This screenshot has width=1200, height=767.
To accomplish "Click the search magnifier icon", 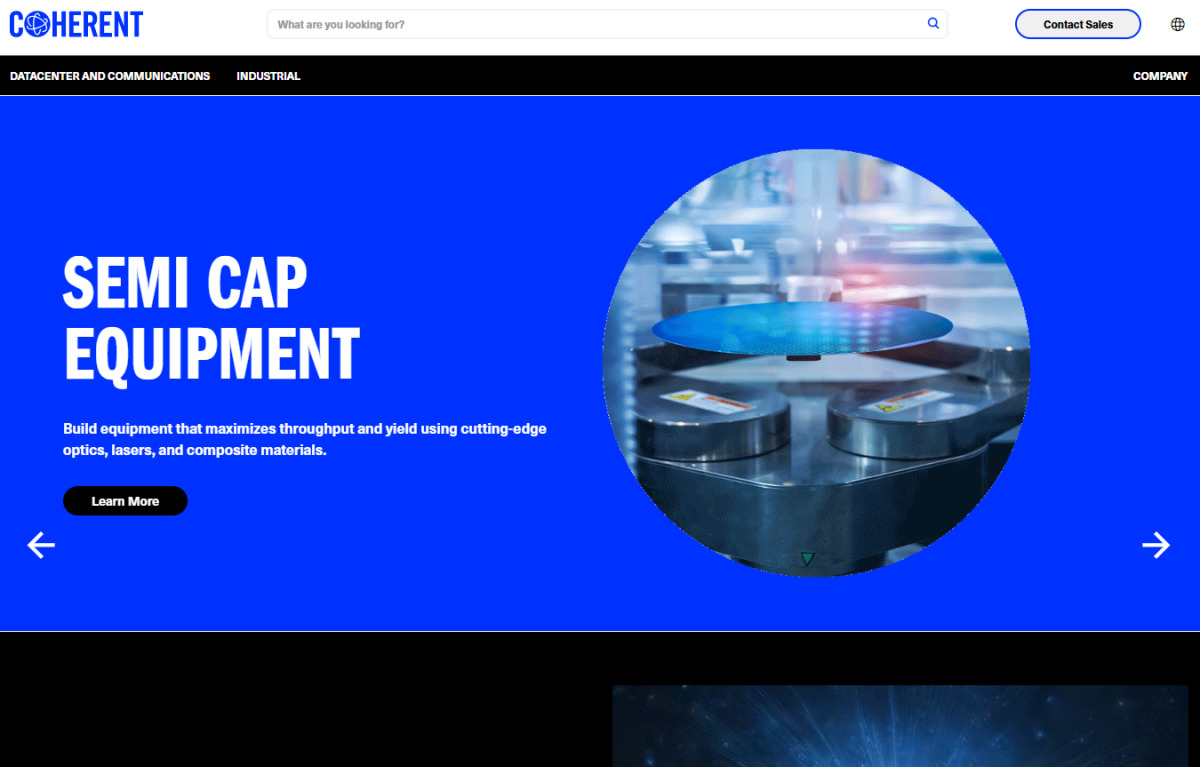I will click(933, 24).
